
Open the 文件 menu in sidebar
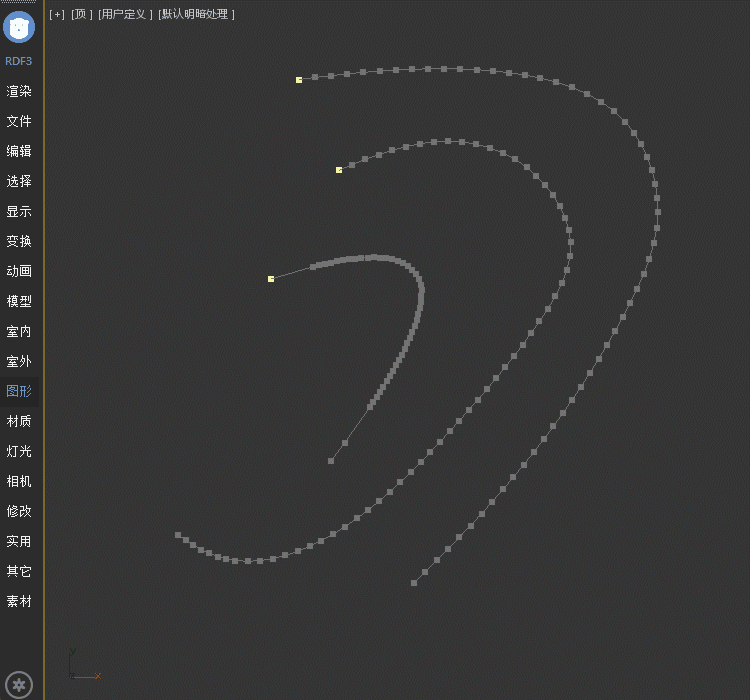(x=19, y=121)
